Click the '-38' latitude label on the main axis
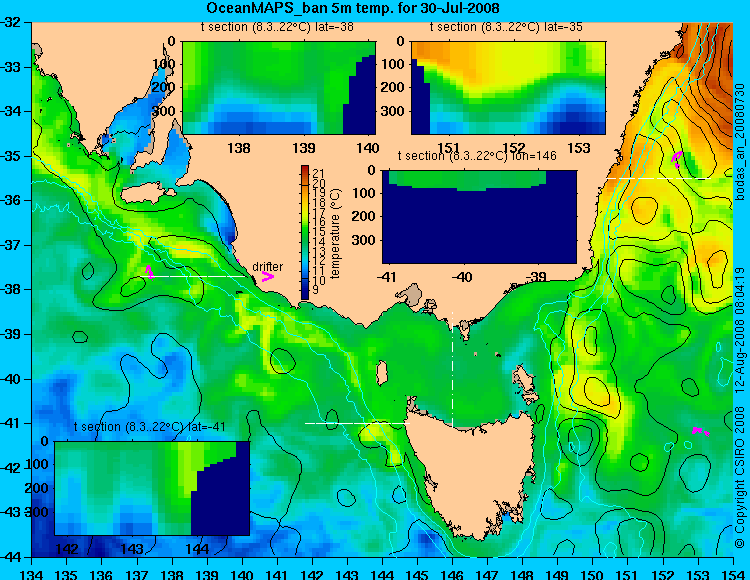 pyautogui.click(x=11, y=290)
